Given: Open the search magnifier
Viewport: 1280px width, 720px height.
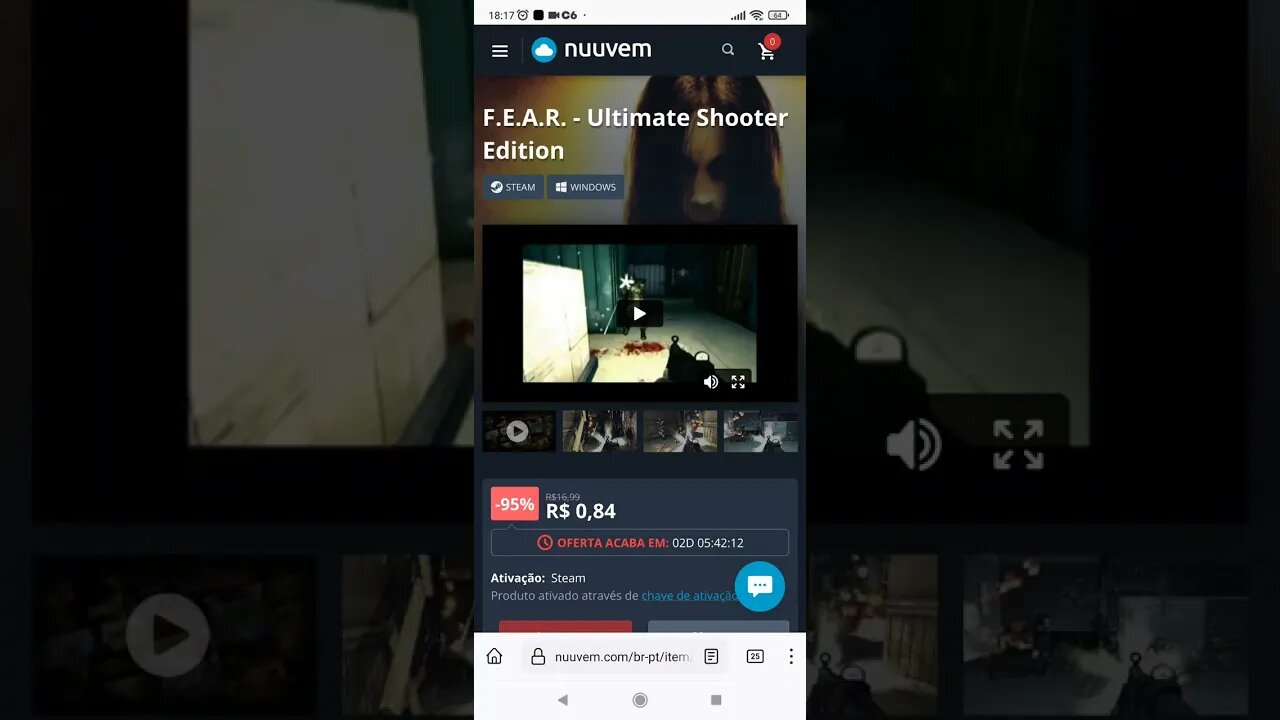Looking at the screenshot, I should (728, 50).
